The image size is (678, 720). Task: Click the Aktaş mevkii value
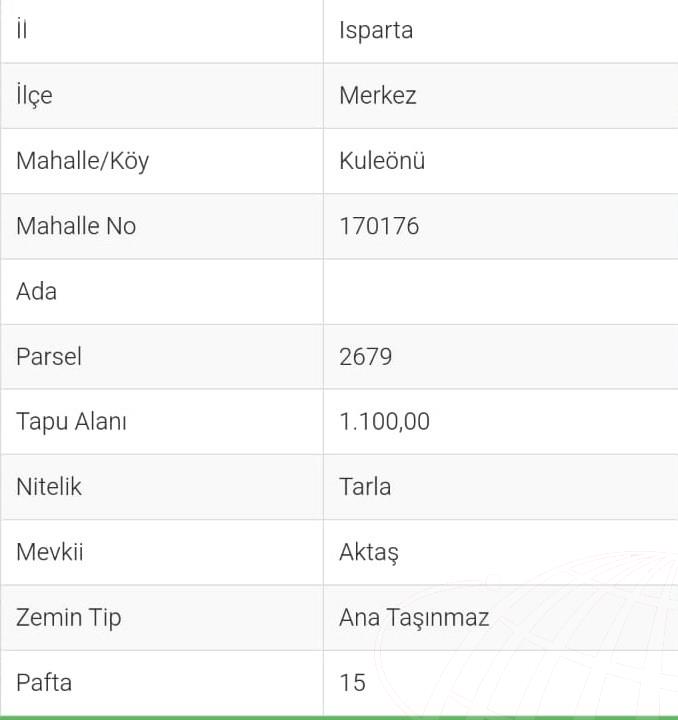pyautogui.click(x=369, y=552)
